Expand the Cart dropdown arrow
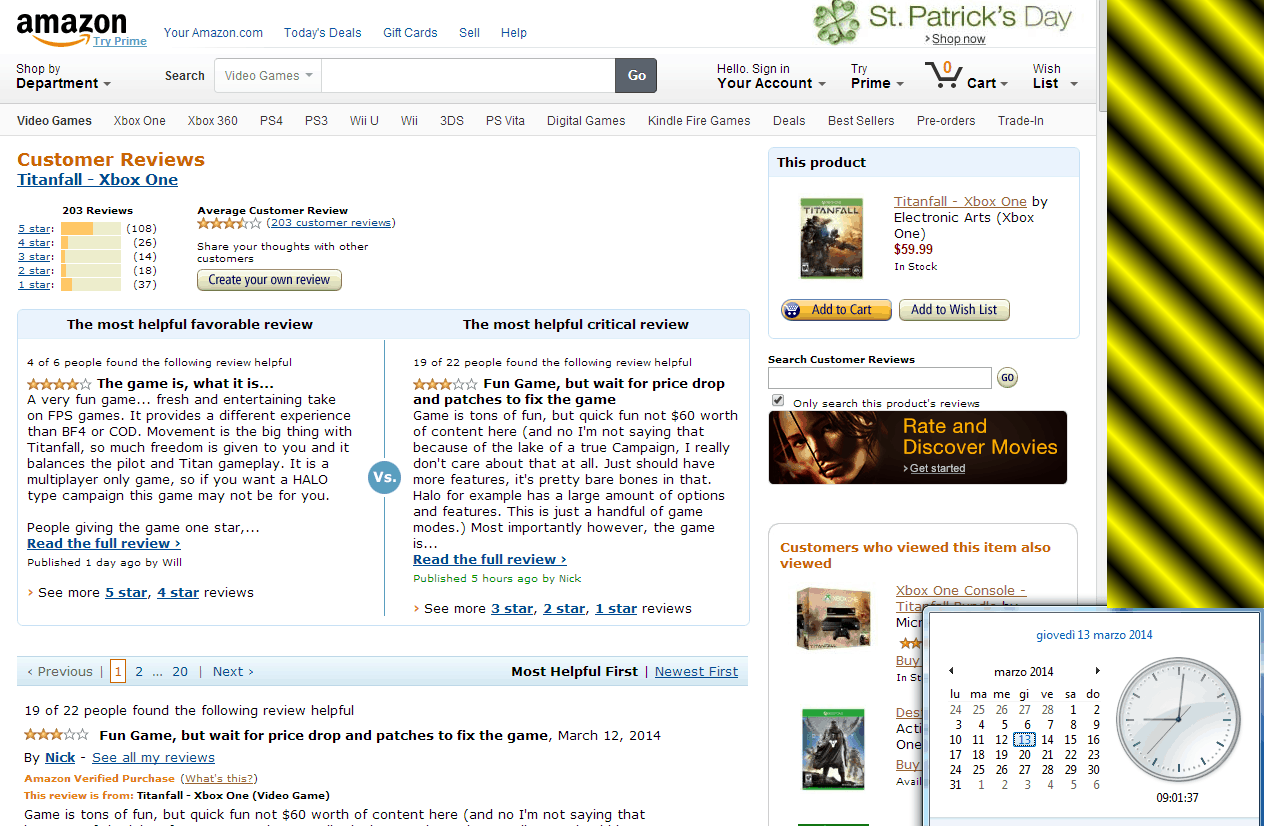This screenshot has height=826, width=1264. (1003, 84)
